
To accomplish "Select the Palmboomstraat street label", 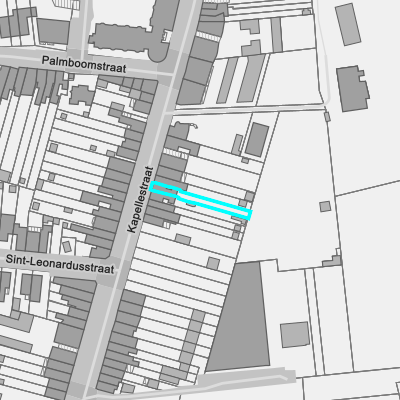I will [84, 64].
